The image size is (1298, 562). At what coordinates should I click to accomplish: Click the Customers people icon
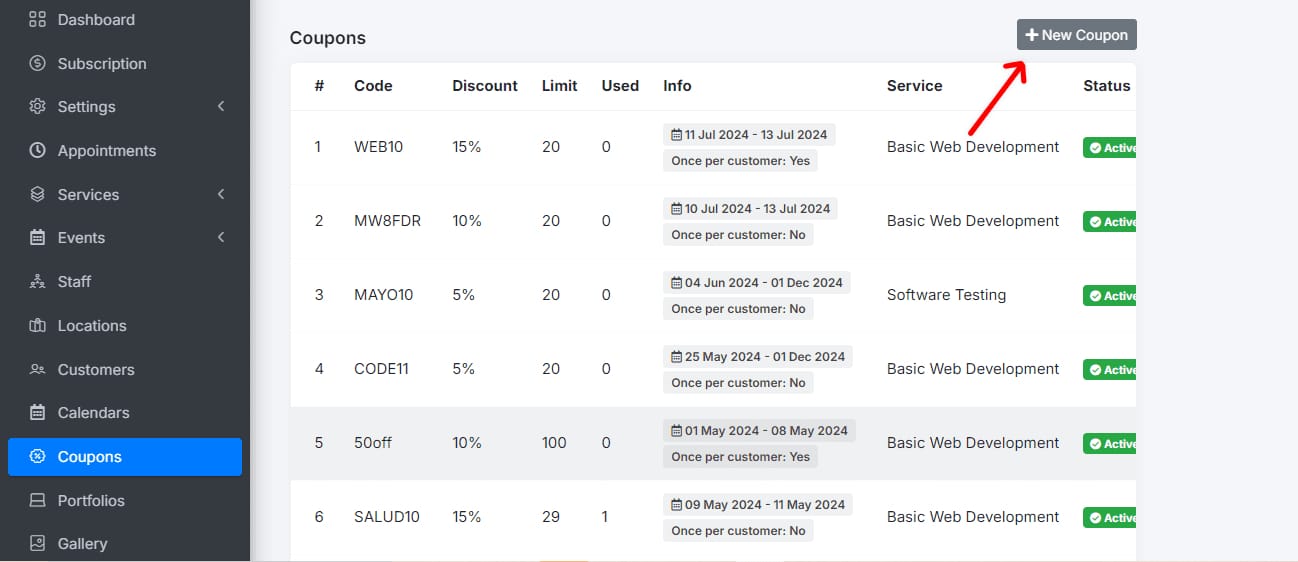click(x=38, y=370)
